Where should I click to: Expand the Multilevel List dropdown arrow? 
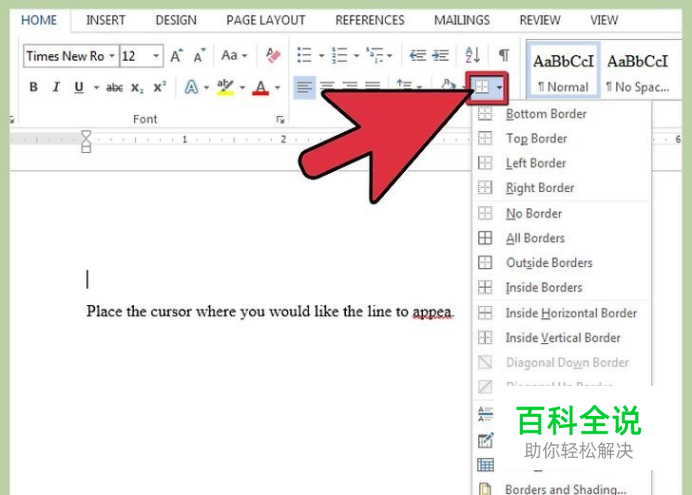point(389,56)
